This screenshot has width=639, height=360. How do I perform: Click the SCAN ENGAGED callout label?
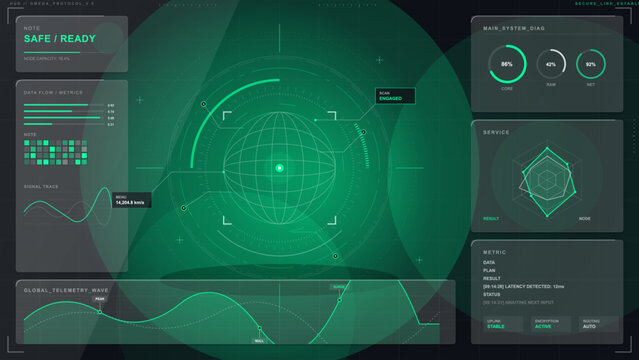pos(395,96)
